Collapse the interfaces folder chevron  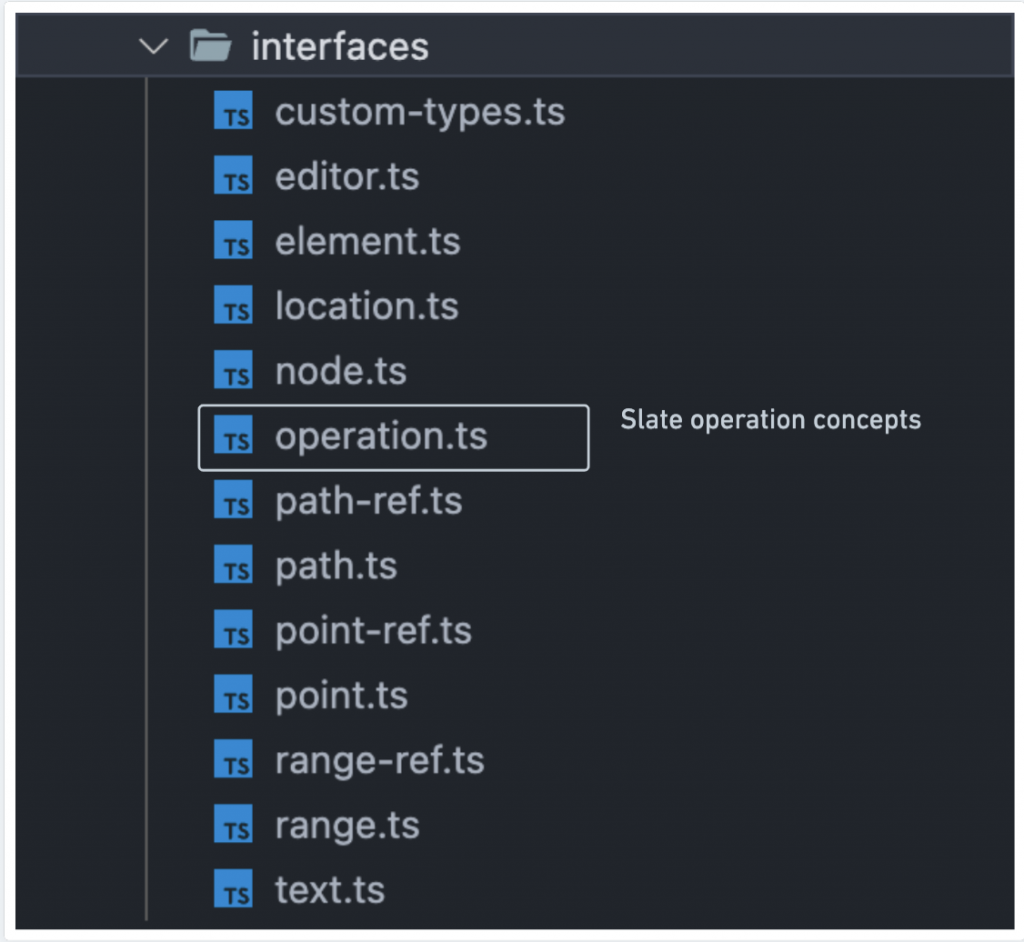pos(153,46)
